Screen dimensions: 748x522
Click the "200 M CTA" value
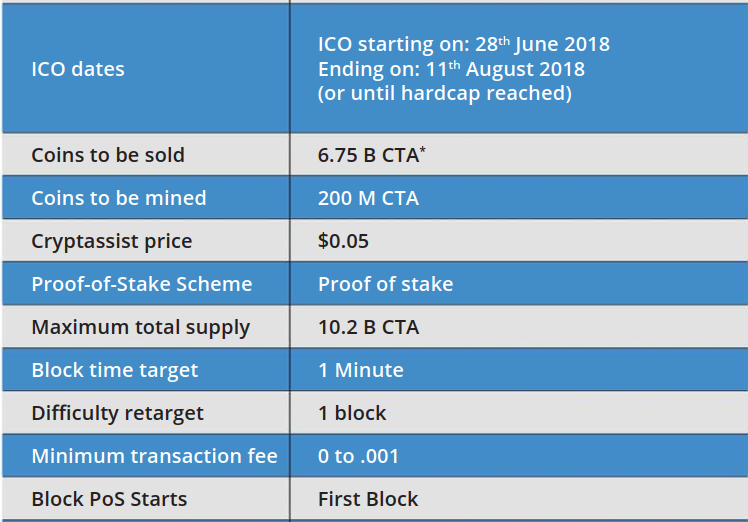[368, 198]
